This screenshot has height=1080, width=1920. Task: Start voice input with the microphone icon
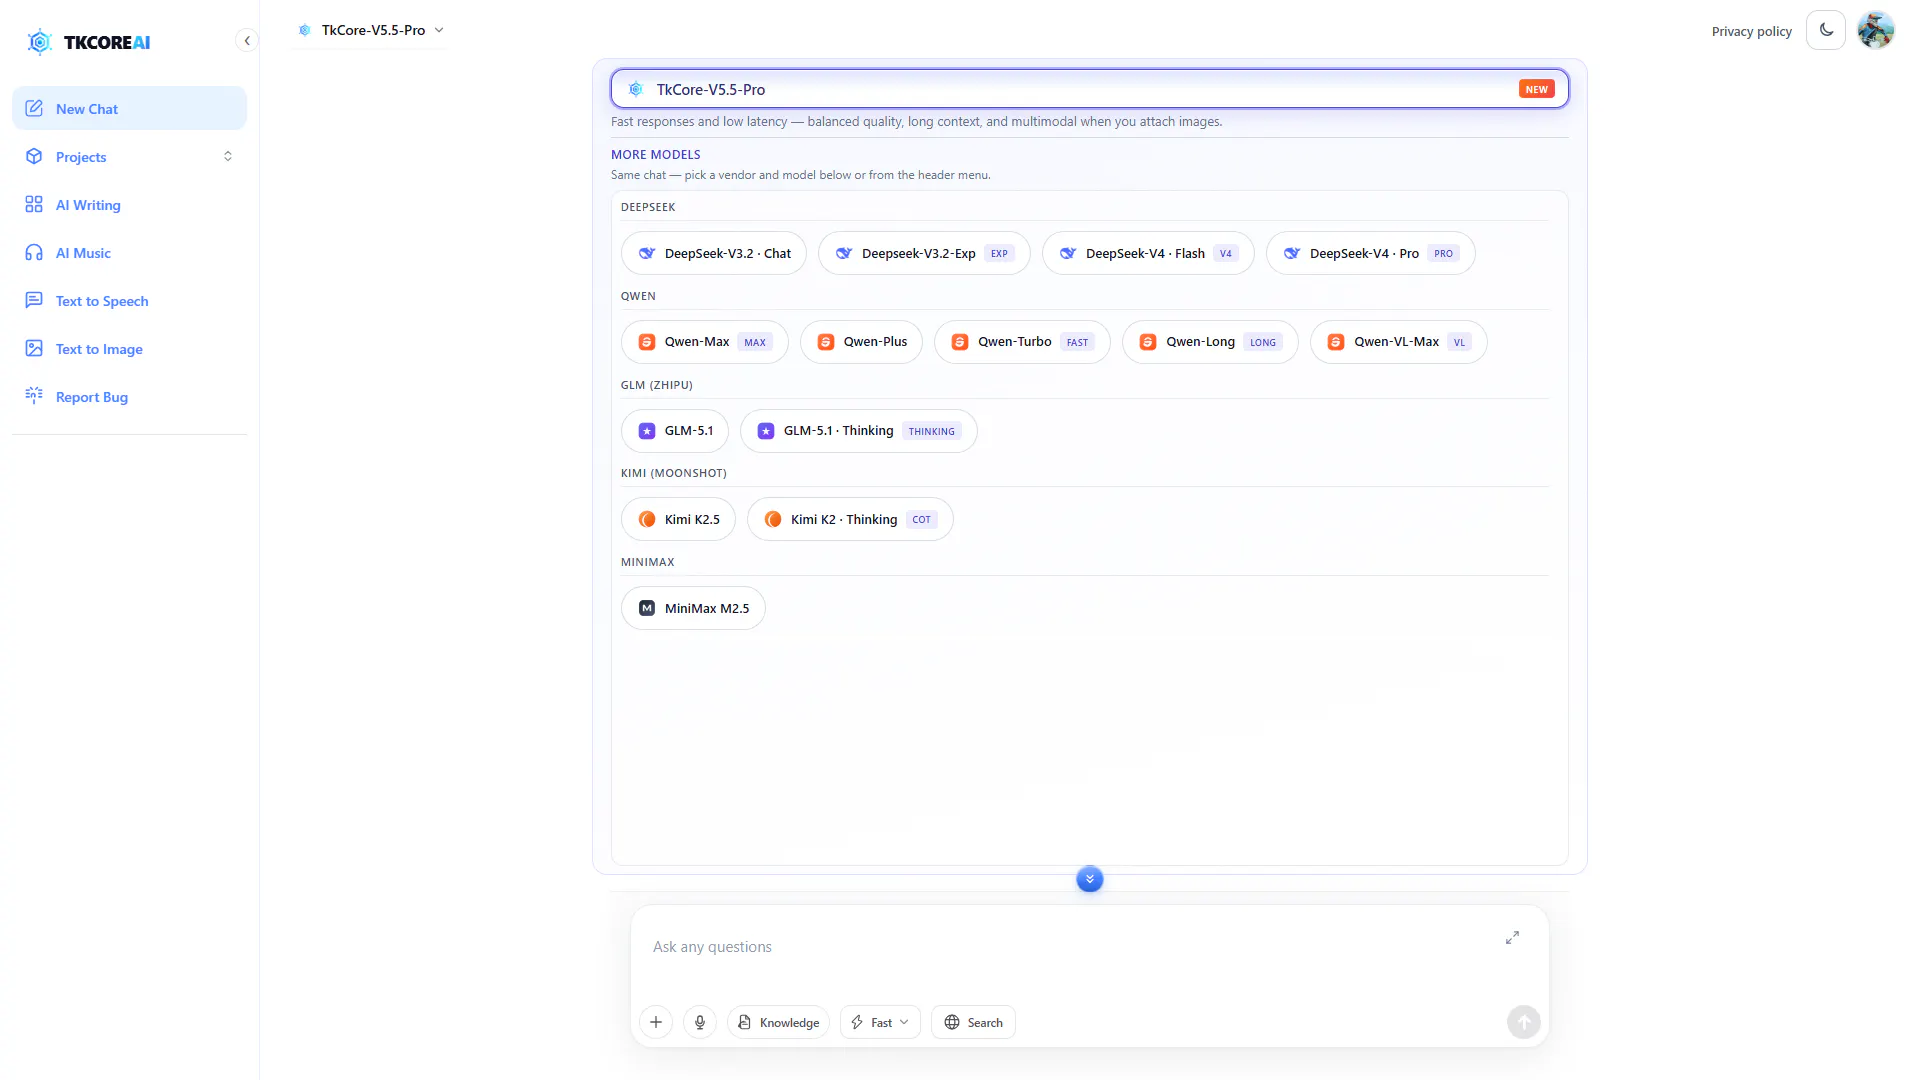click(x=700, y=1022)
